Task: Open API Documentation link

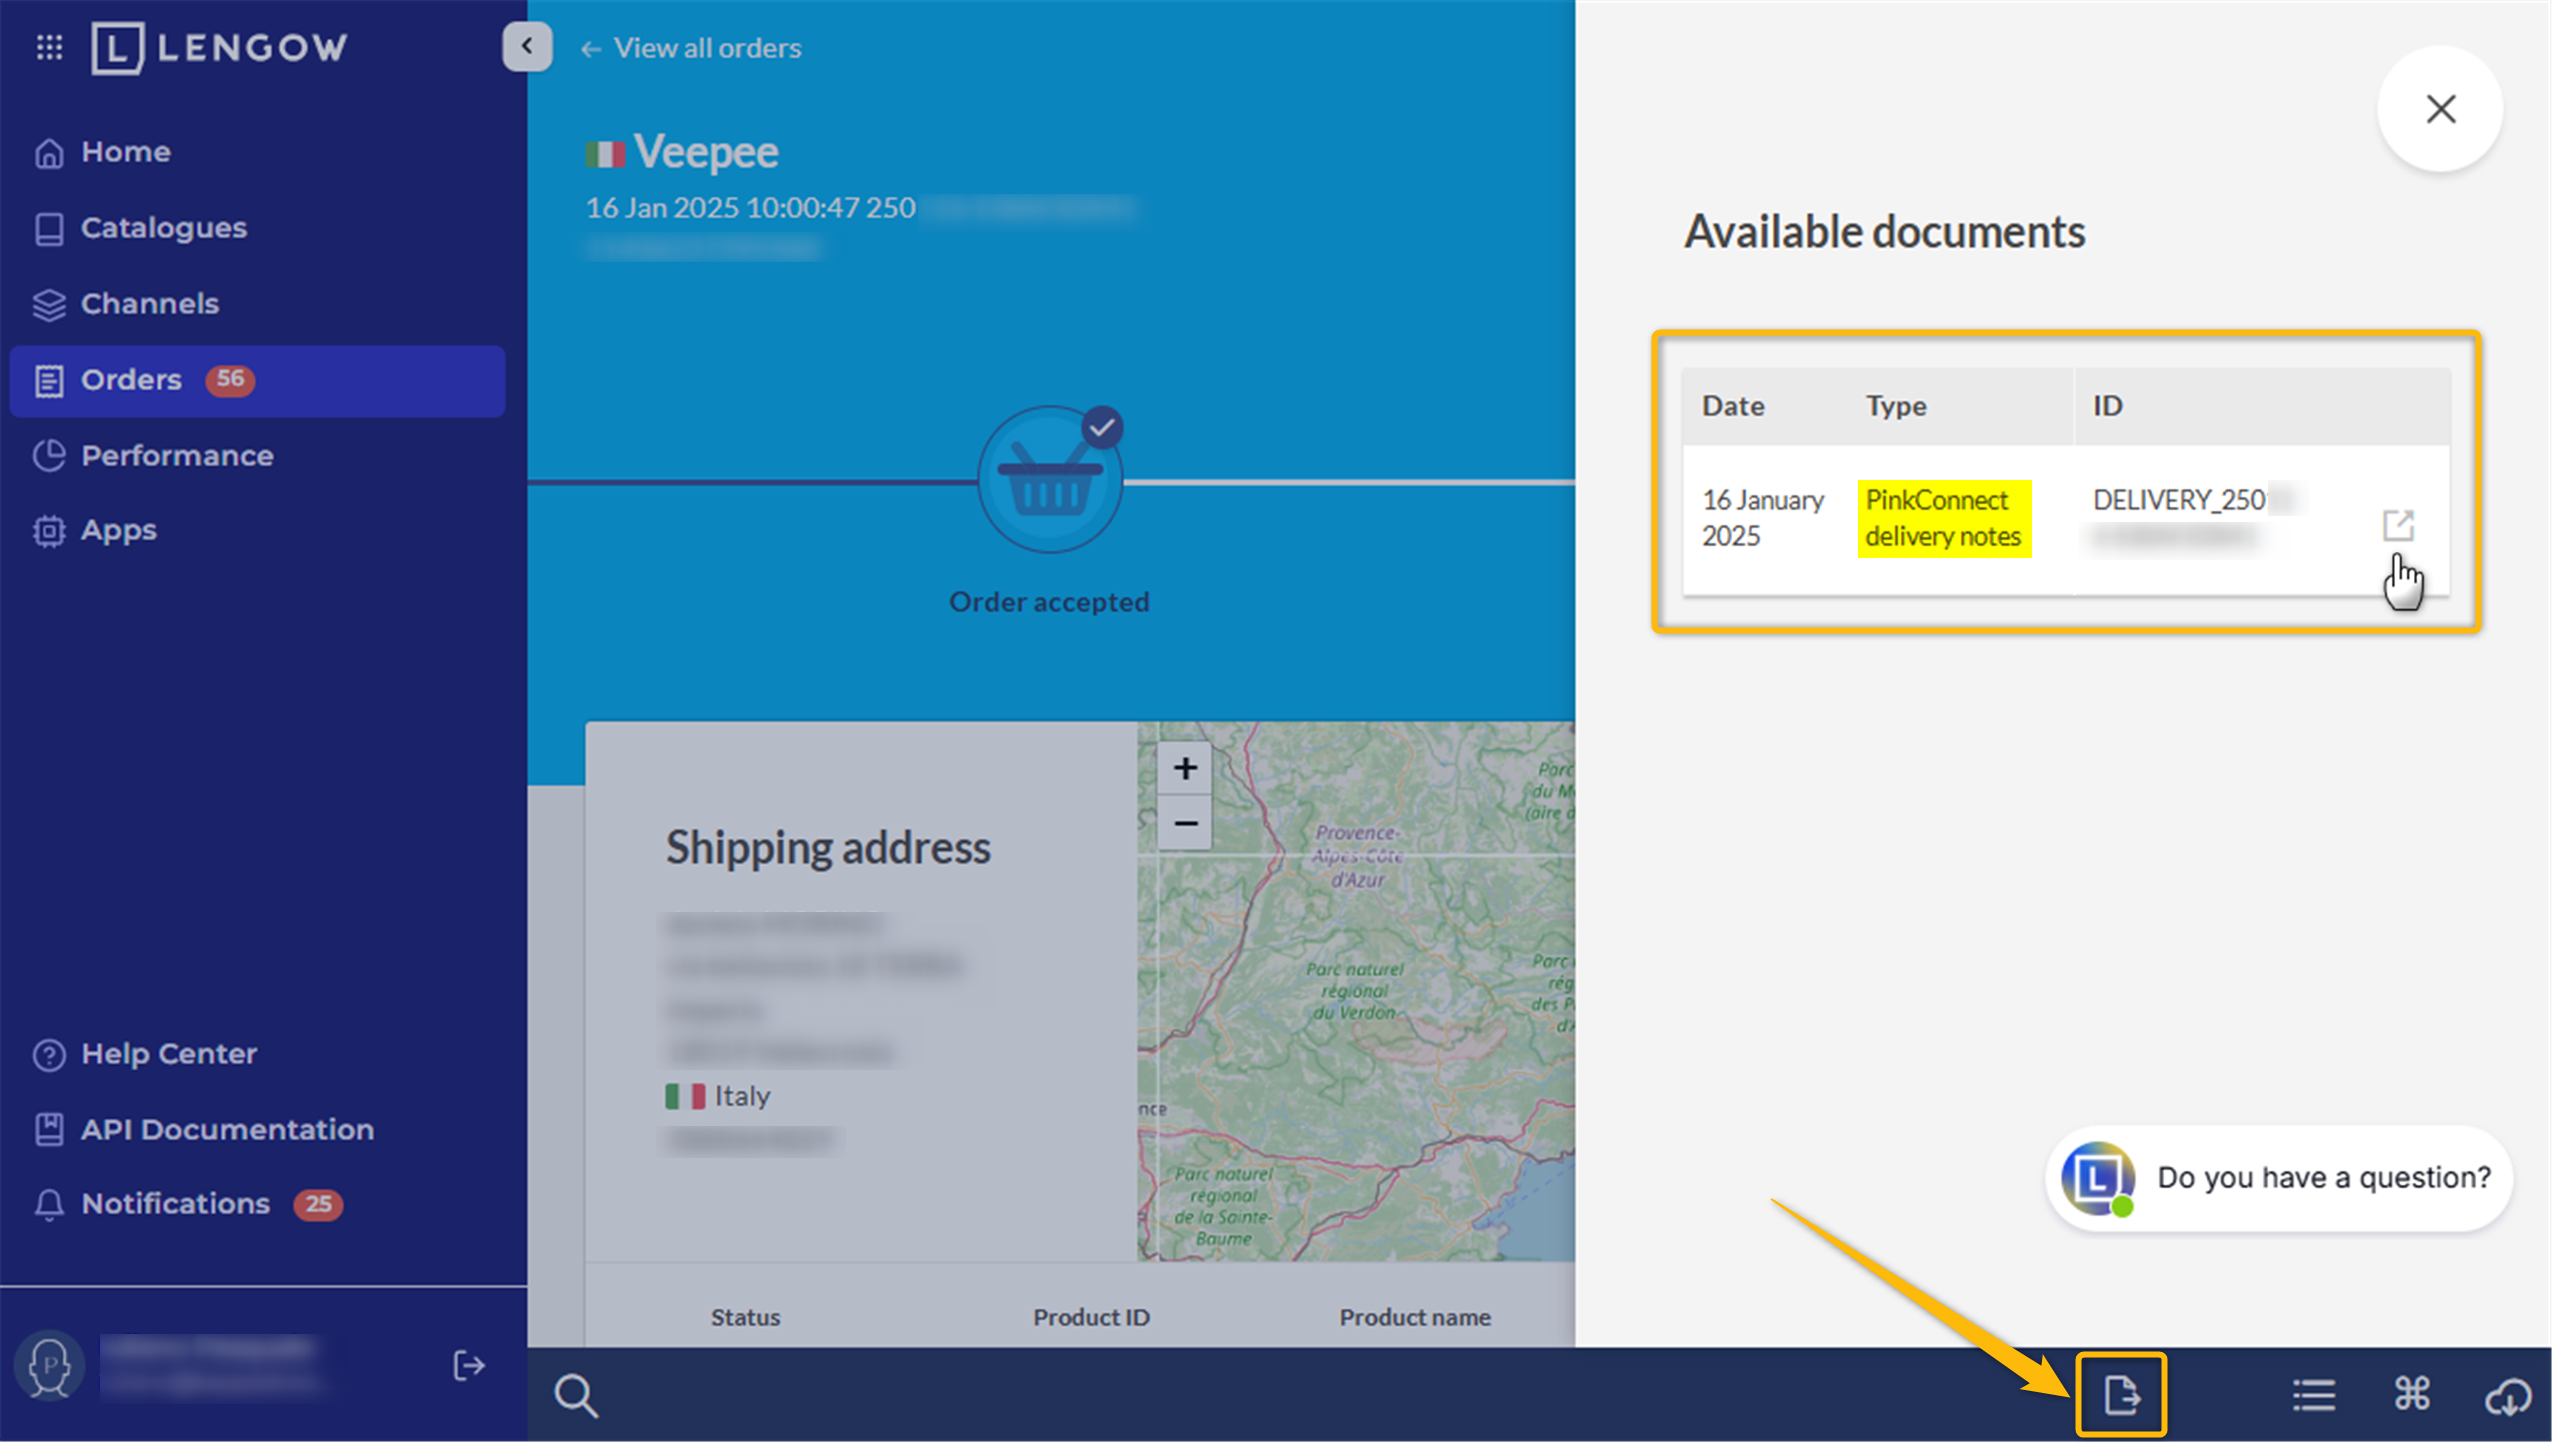Action: coord(227,1130)
